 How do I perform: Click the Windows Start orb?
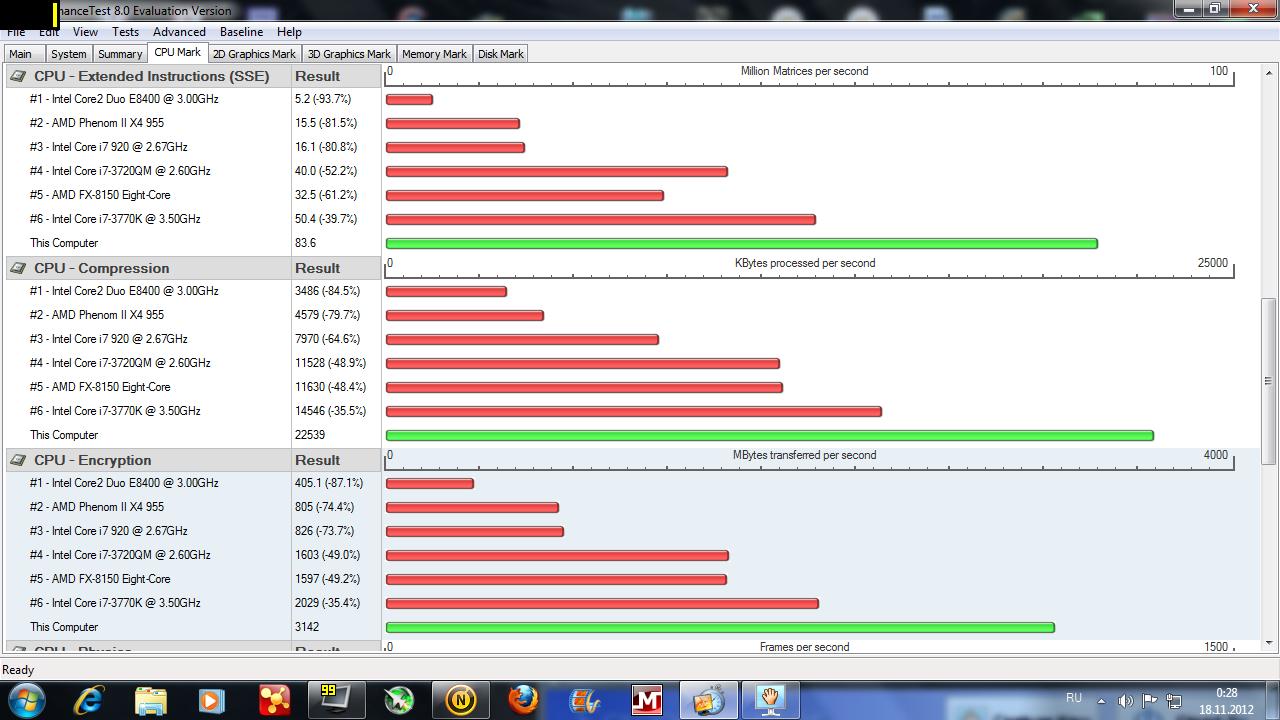[27, 699]
